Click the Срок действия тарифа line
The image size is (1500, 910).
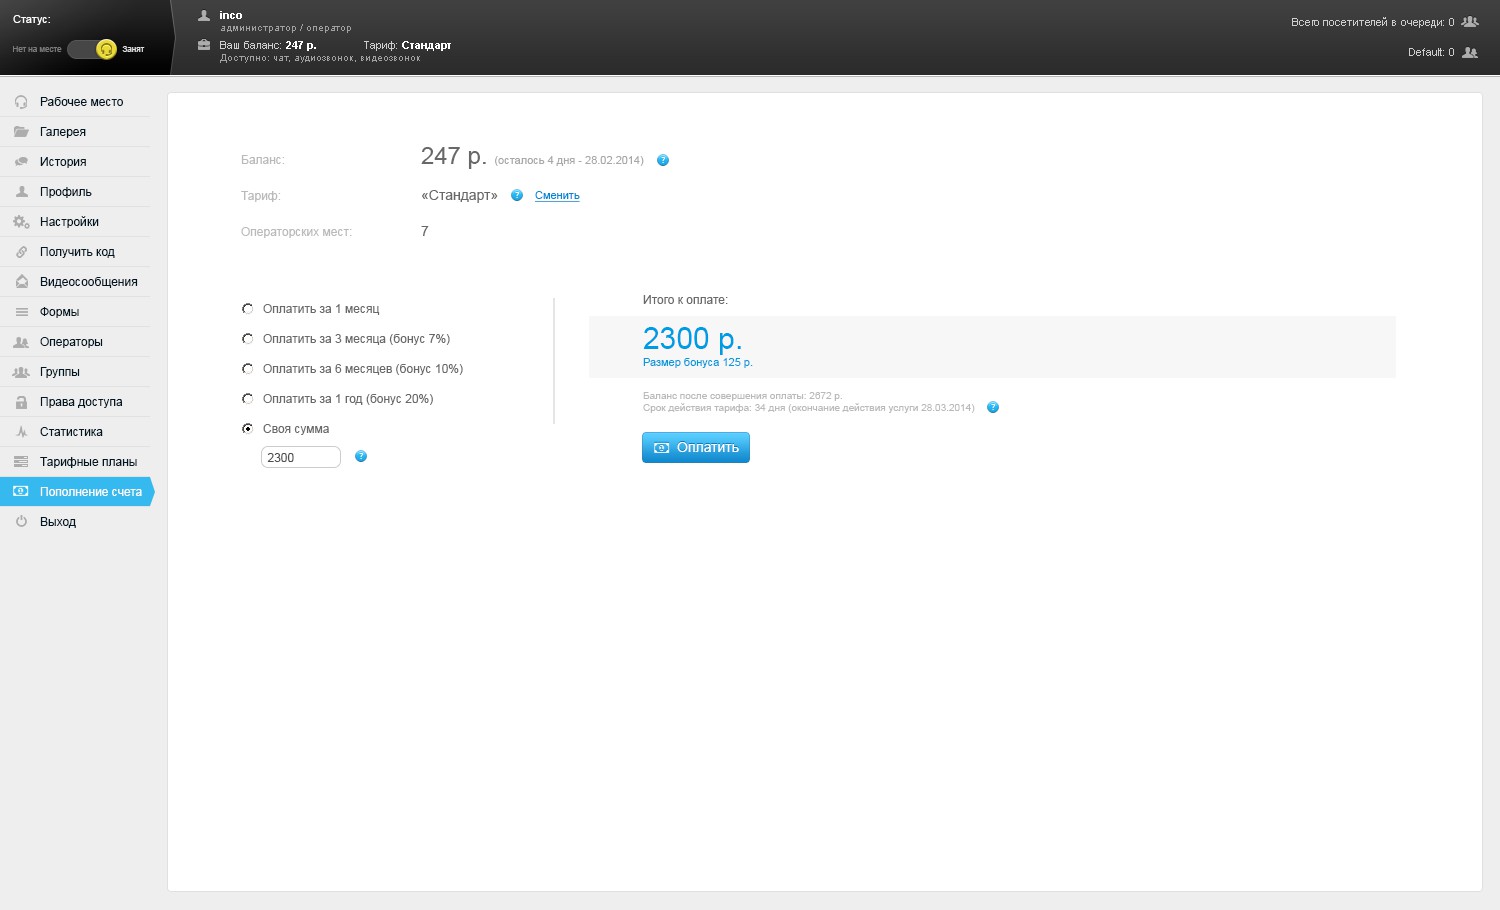[809, 408]
